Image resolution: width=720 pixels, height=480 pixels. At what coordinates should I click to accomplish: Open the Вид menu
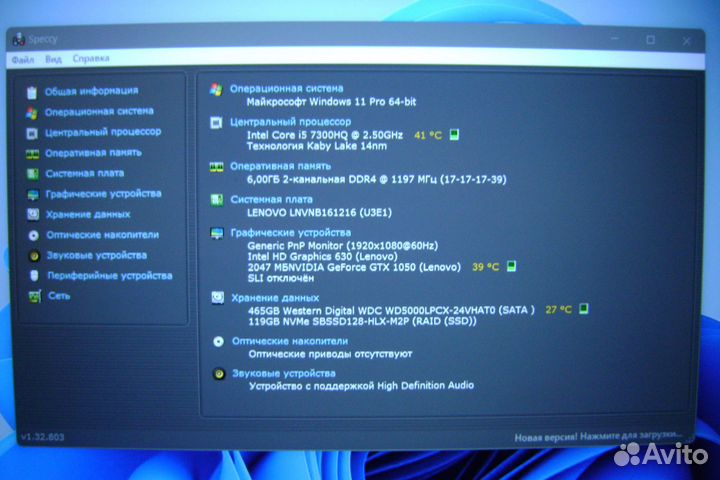(x=53, y=59)
